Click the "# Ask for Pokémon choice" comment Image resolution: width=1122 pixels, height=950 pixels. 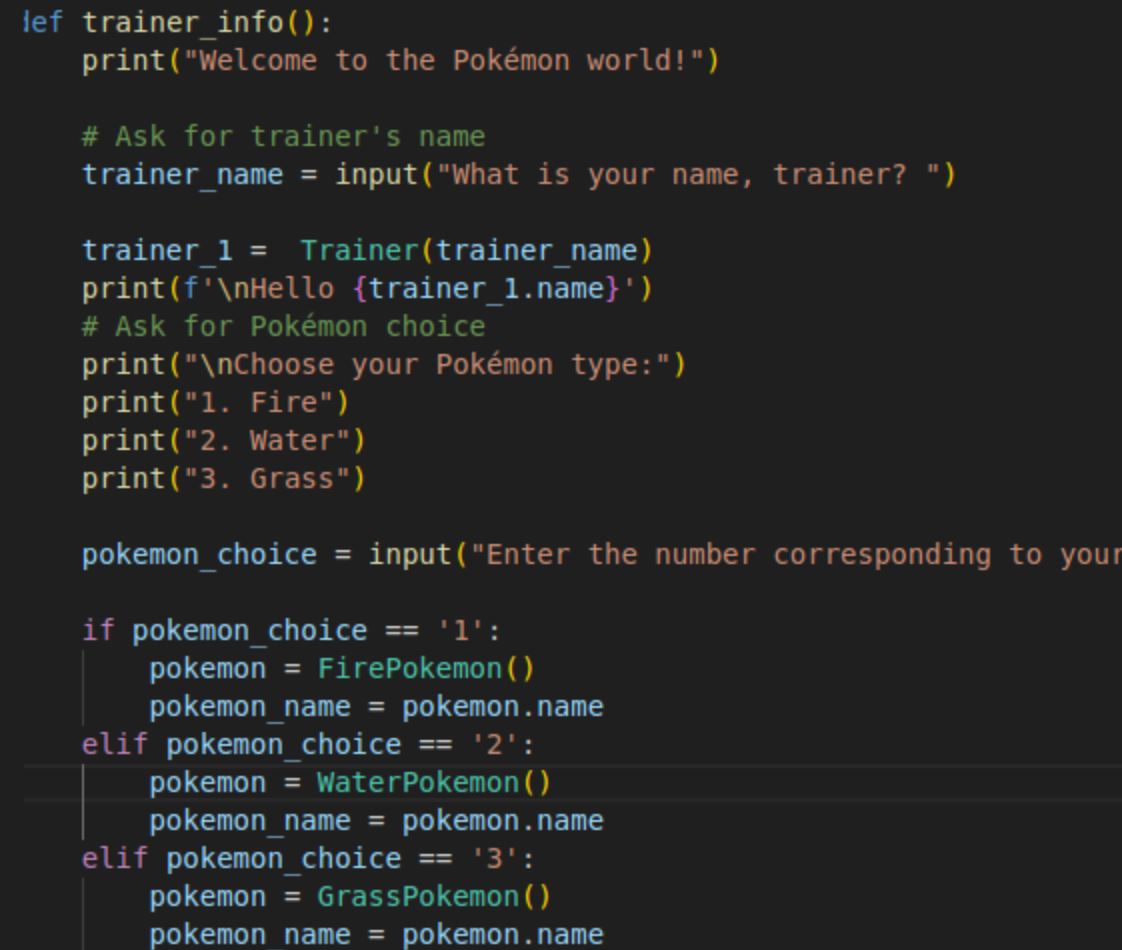point(283,327)
